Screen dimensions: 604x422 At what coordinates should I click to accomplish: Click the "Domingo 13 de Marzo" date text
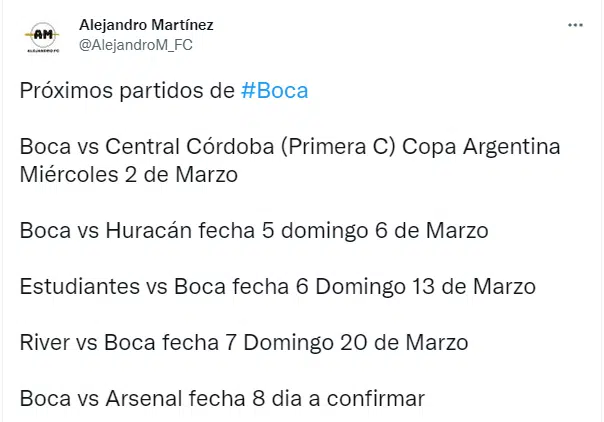click(x=428, y=287)
